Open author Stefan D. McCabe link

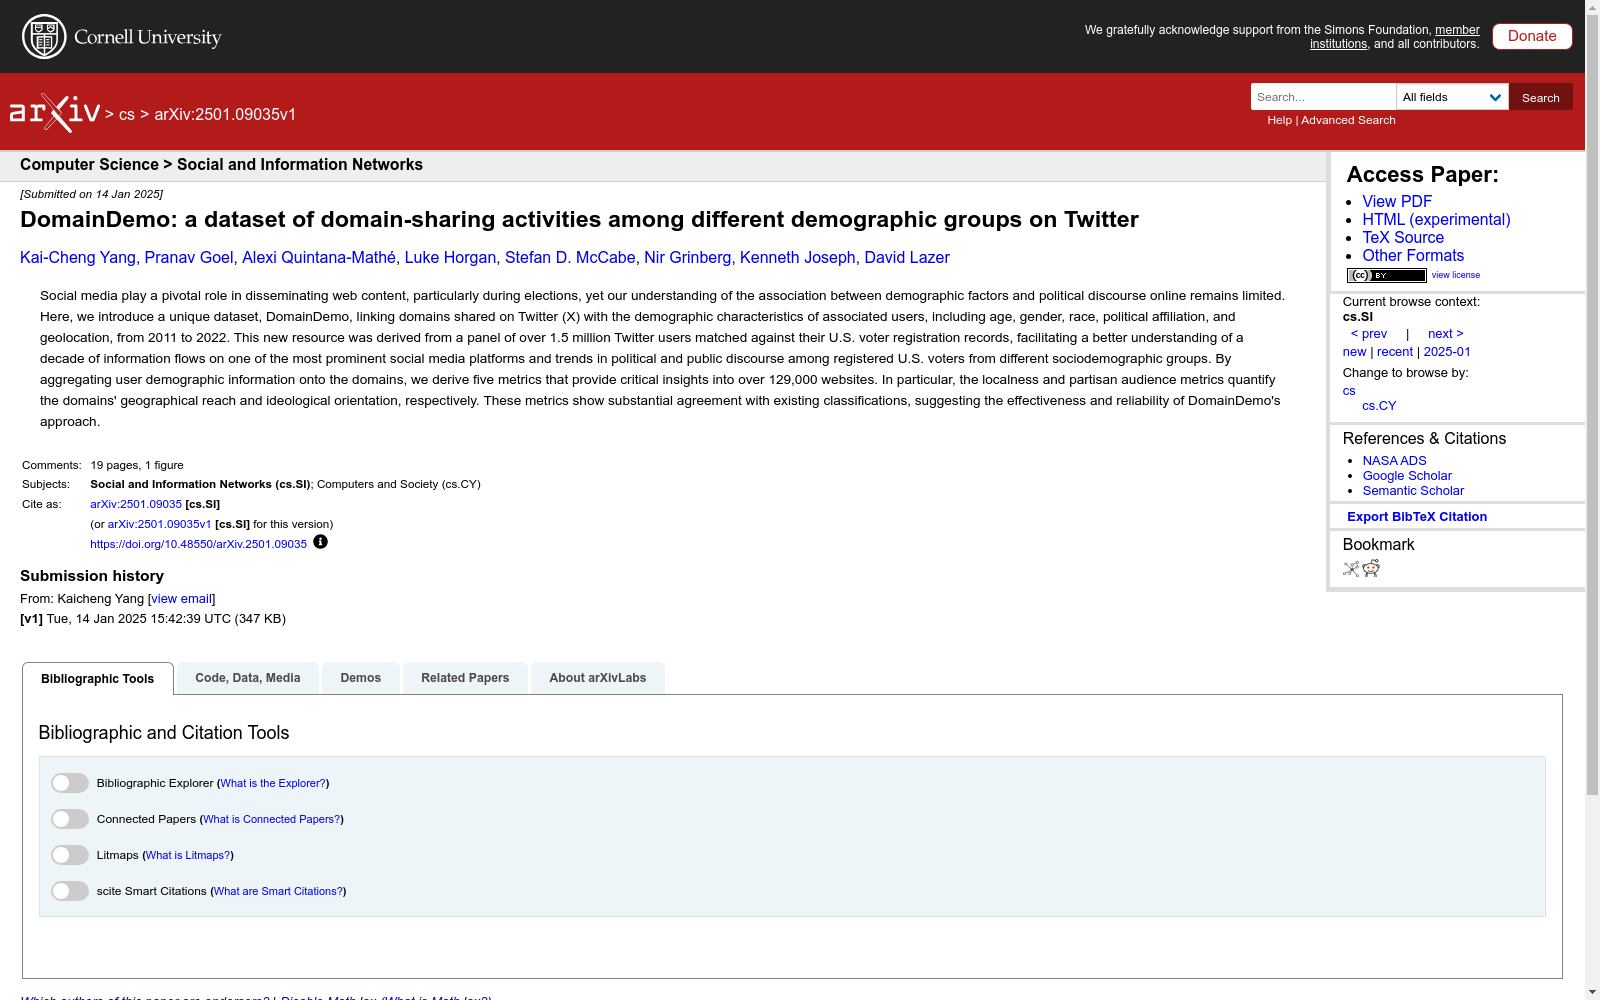click(570, 258)
